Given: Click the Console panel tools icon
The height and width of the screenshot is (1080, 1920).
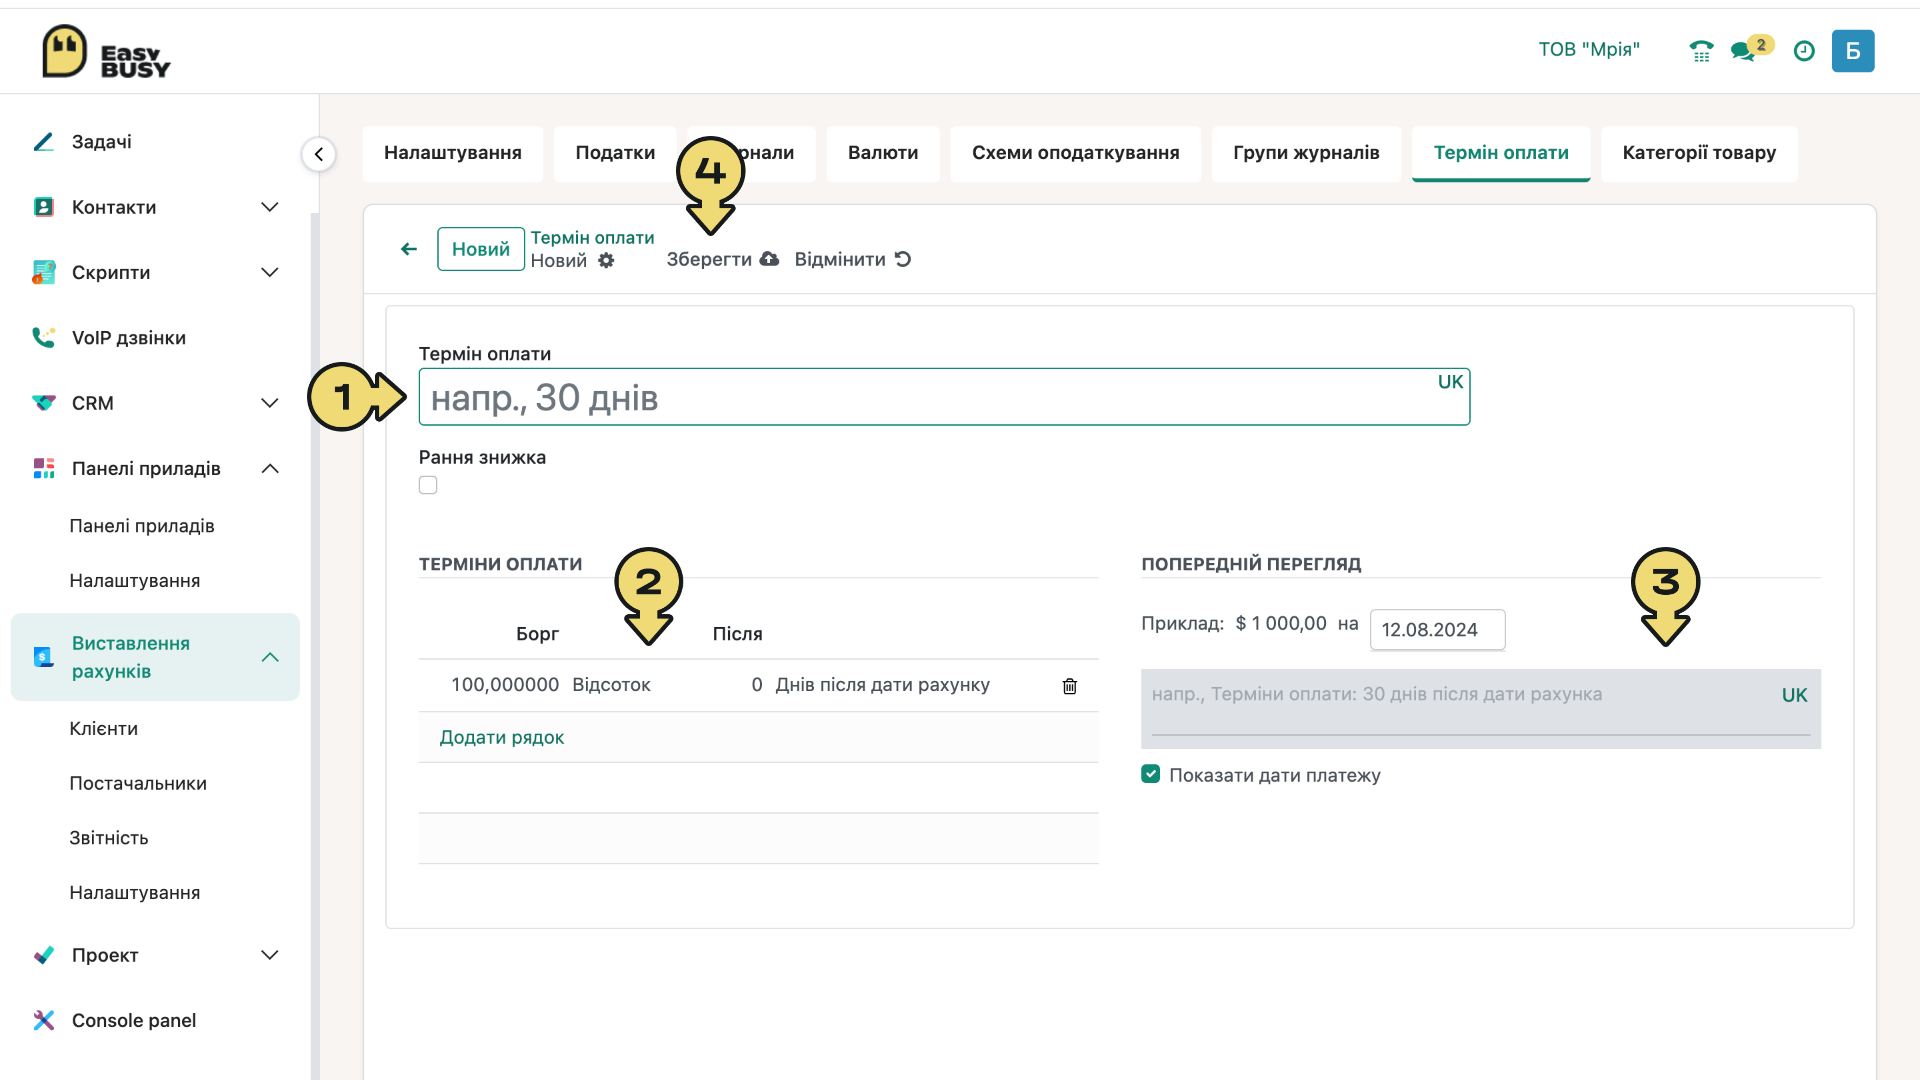Looking at the screenshot, I should pos(43,1020).
